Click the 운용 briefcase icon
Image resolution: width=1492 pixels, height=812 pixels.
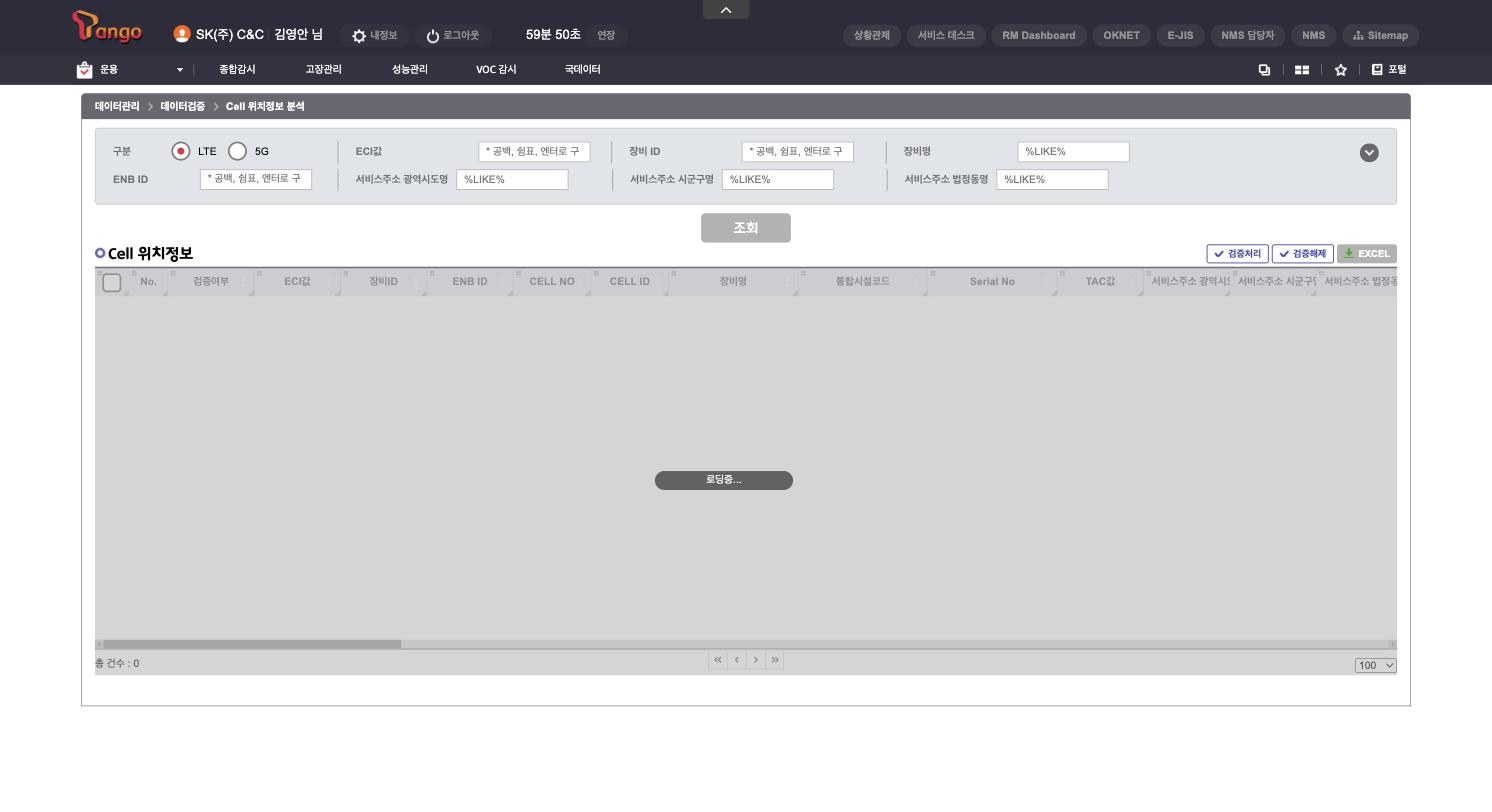coord(84,70)
